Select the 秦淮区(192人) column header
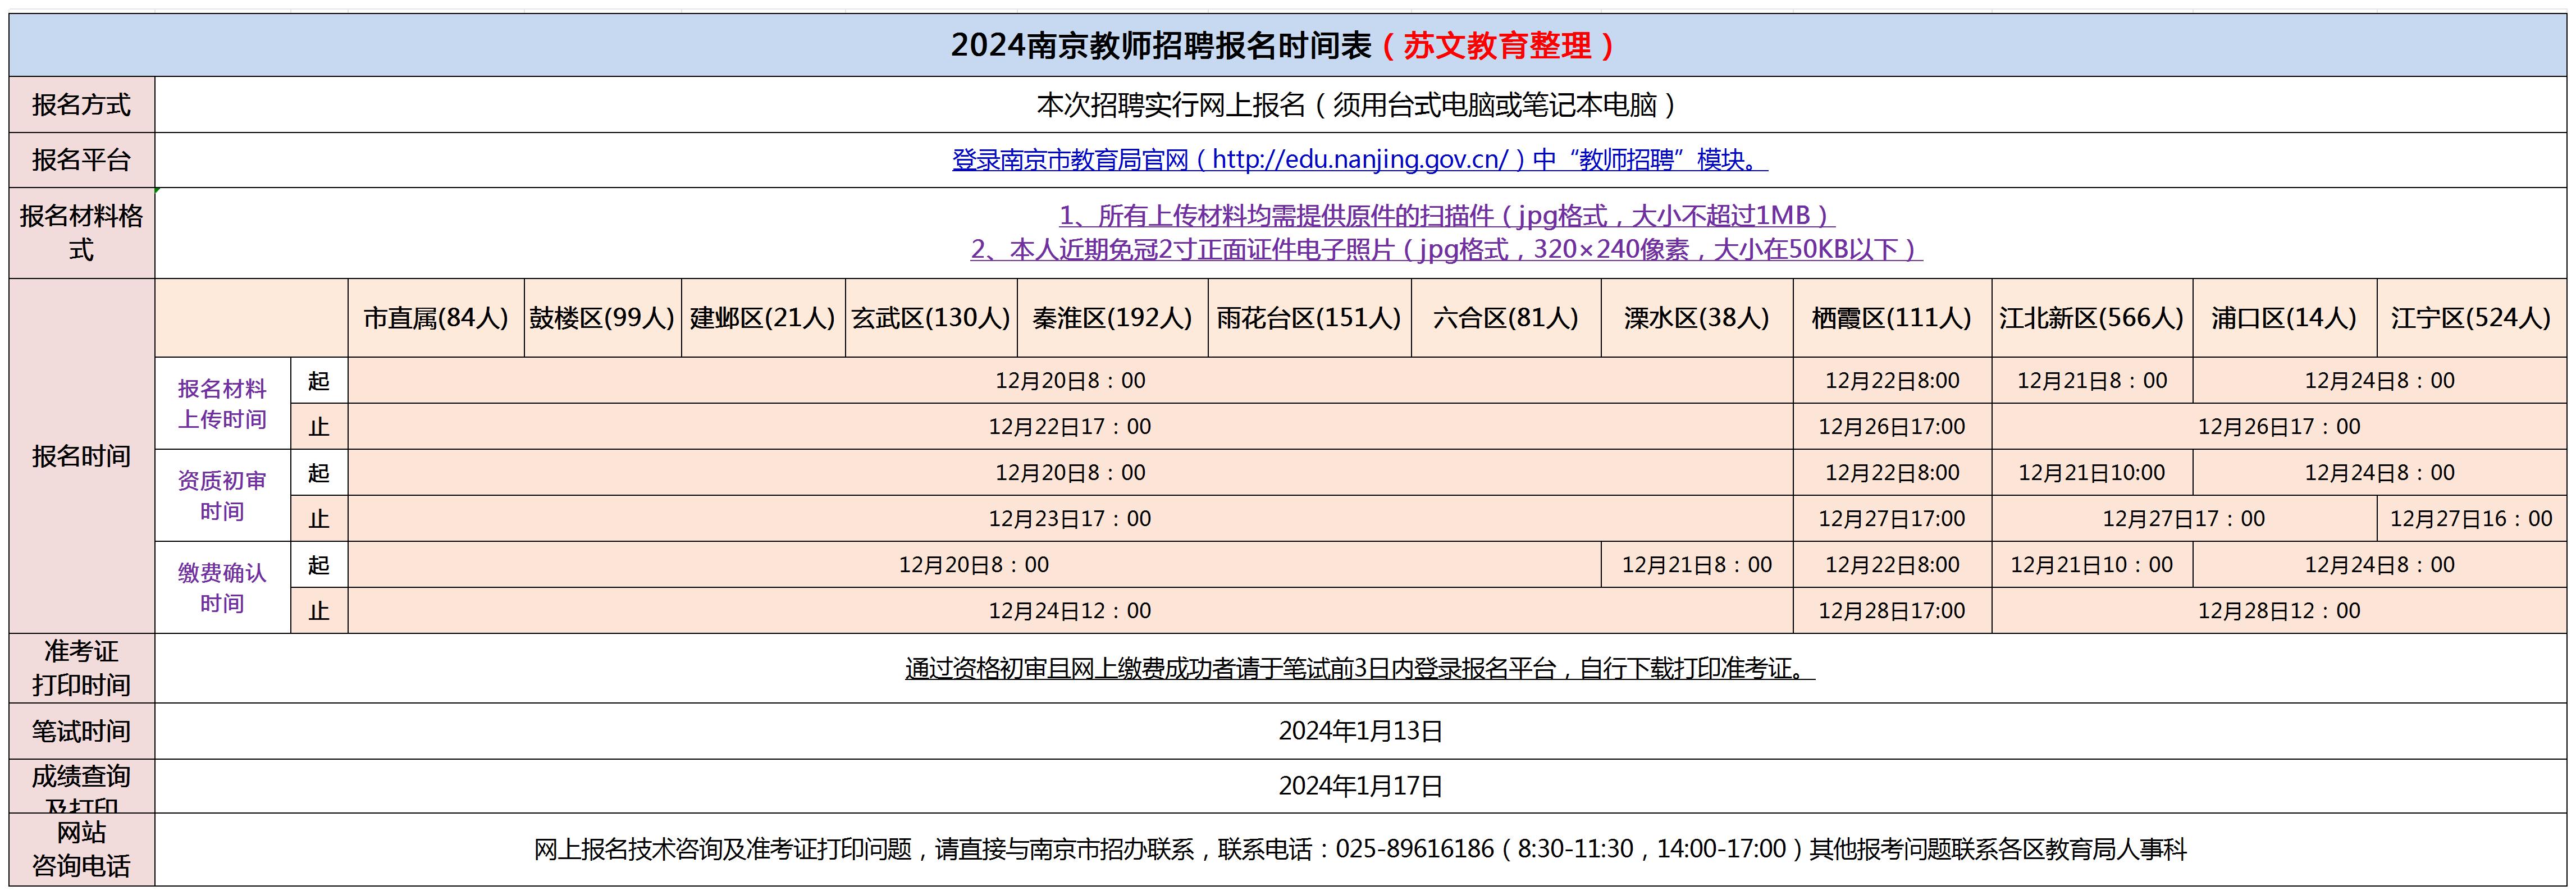 coord(1113,318)
